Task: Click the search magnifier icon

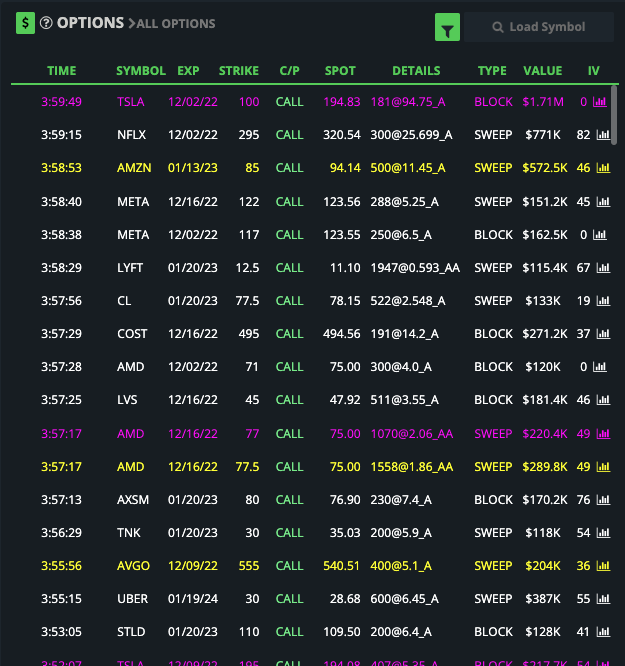Action: 498,27
